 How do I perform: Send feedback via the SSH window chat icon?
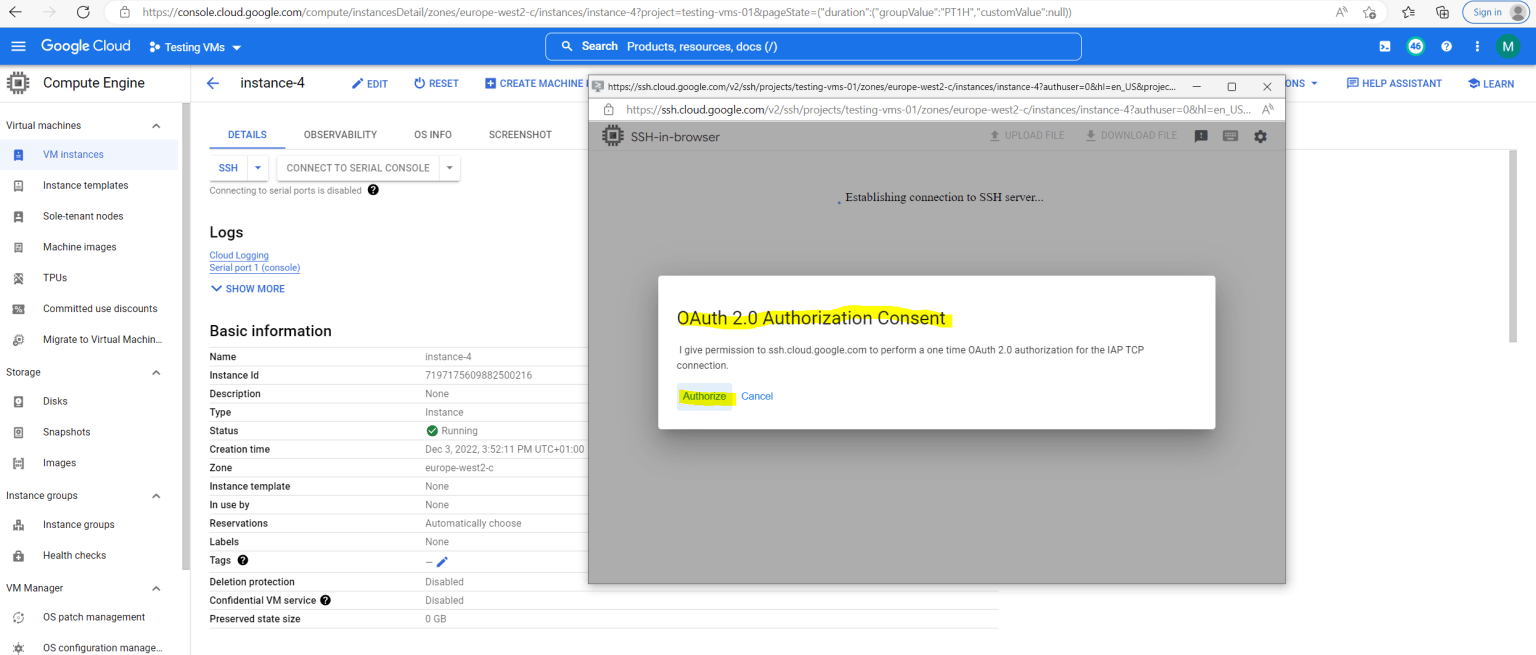[x=1200, y=136]
